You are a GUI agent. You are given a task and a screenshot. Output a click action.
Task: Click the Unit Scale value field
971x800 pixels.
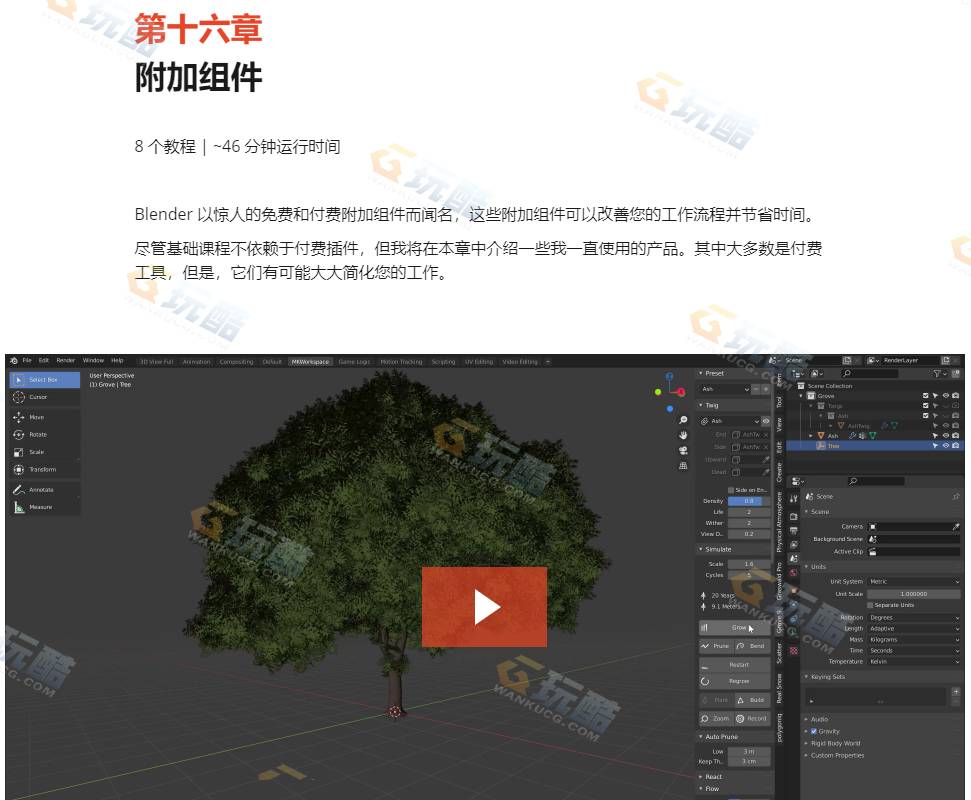pos(914,594)
